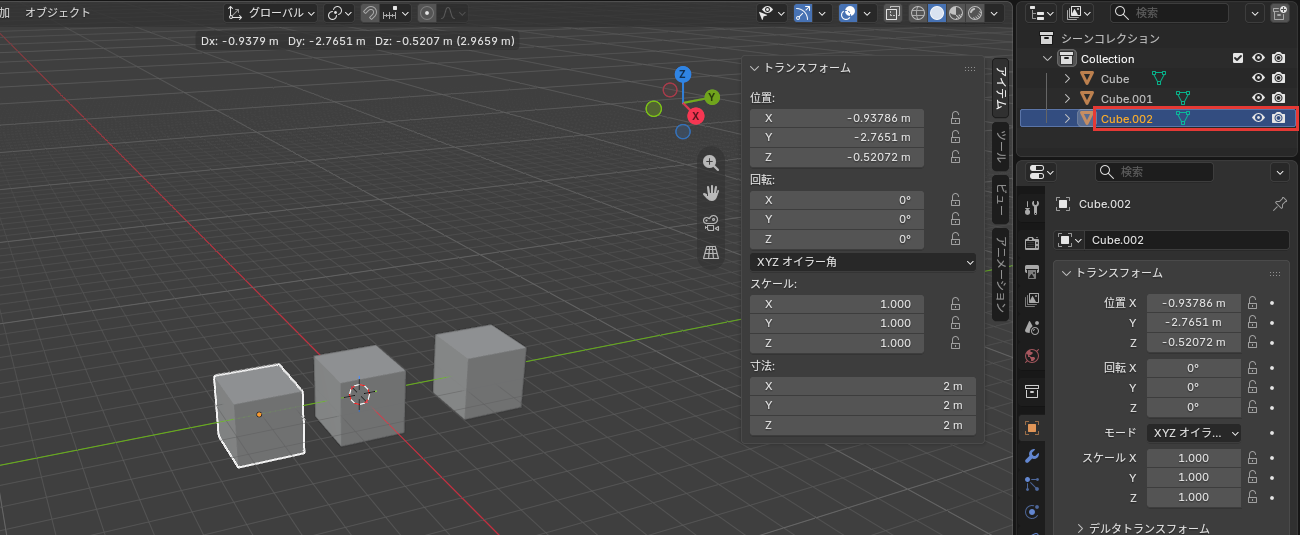
Task: Collapse the Collection in outliner
Action: pos(1047,59)
